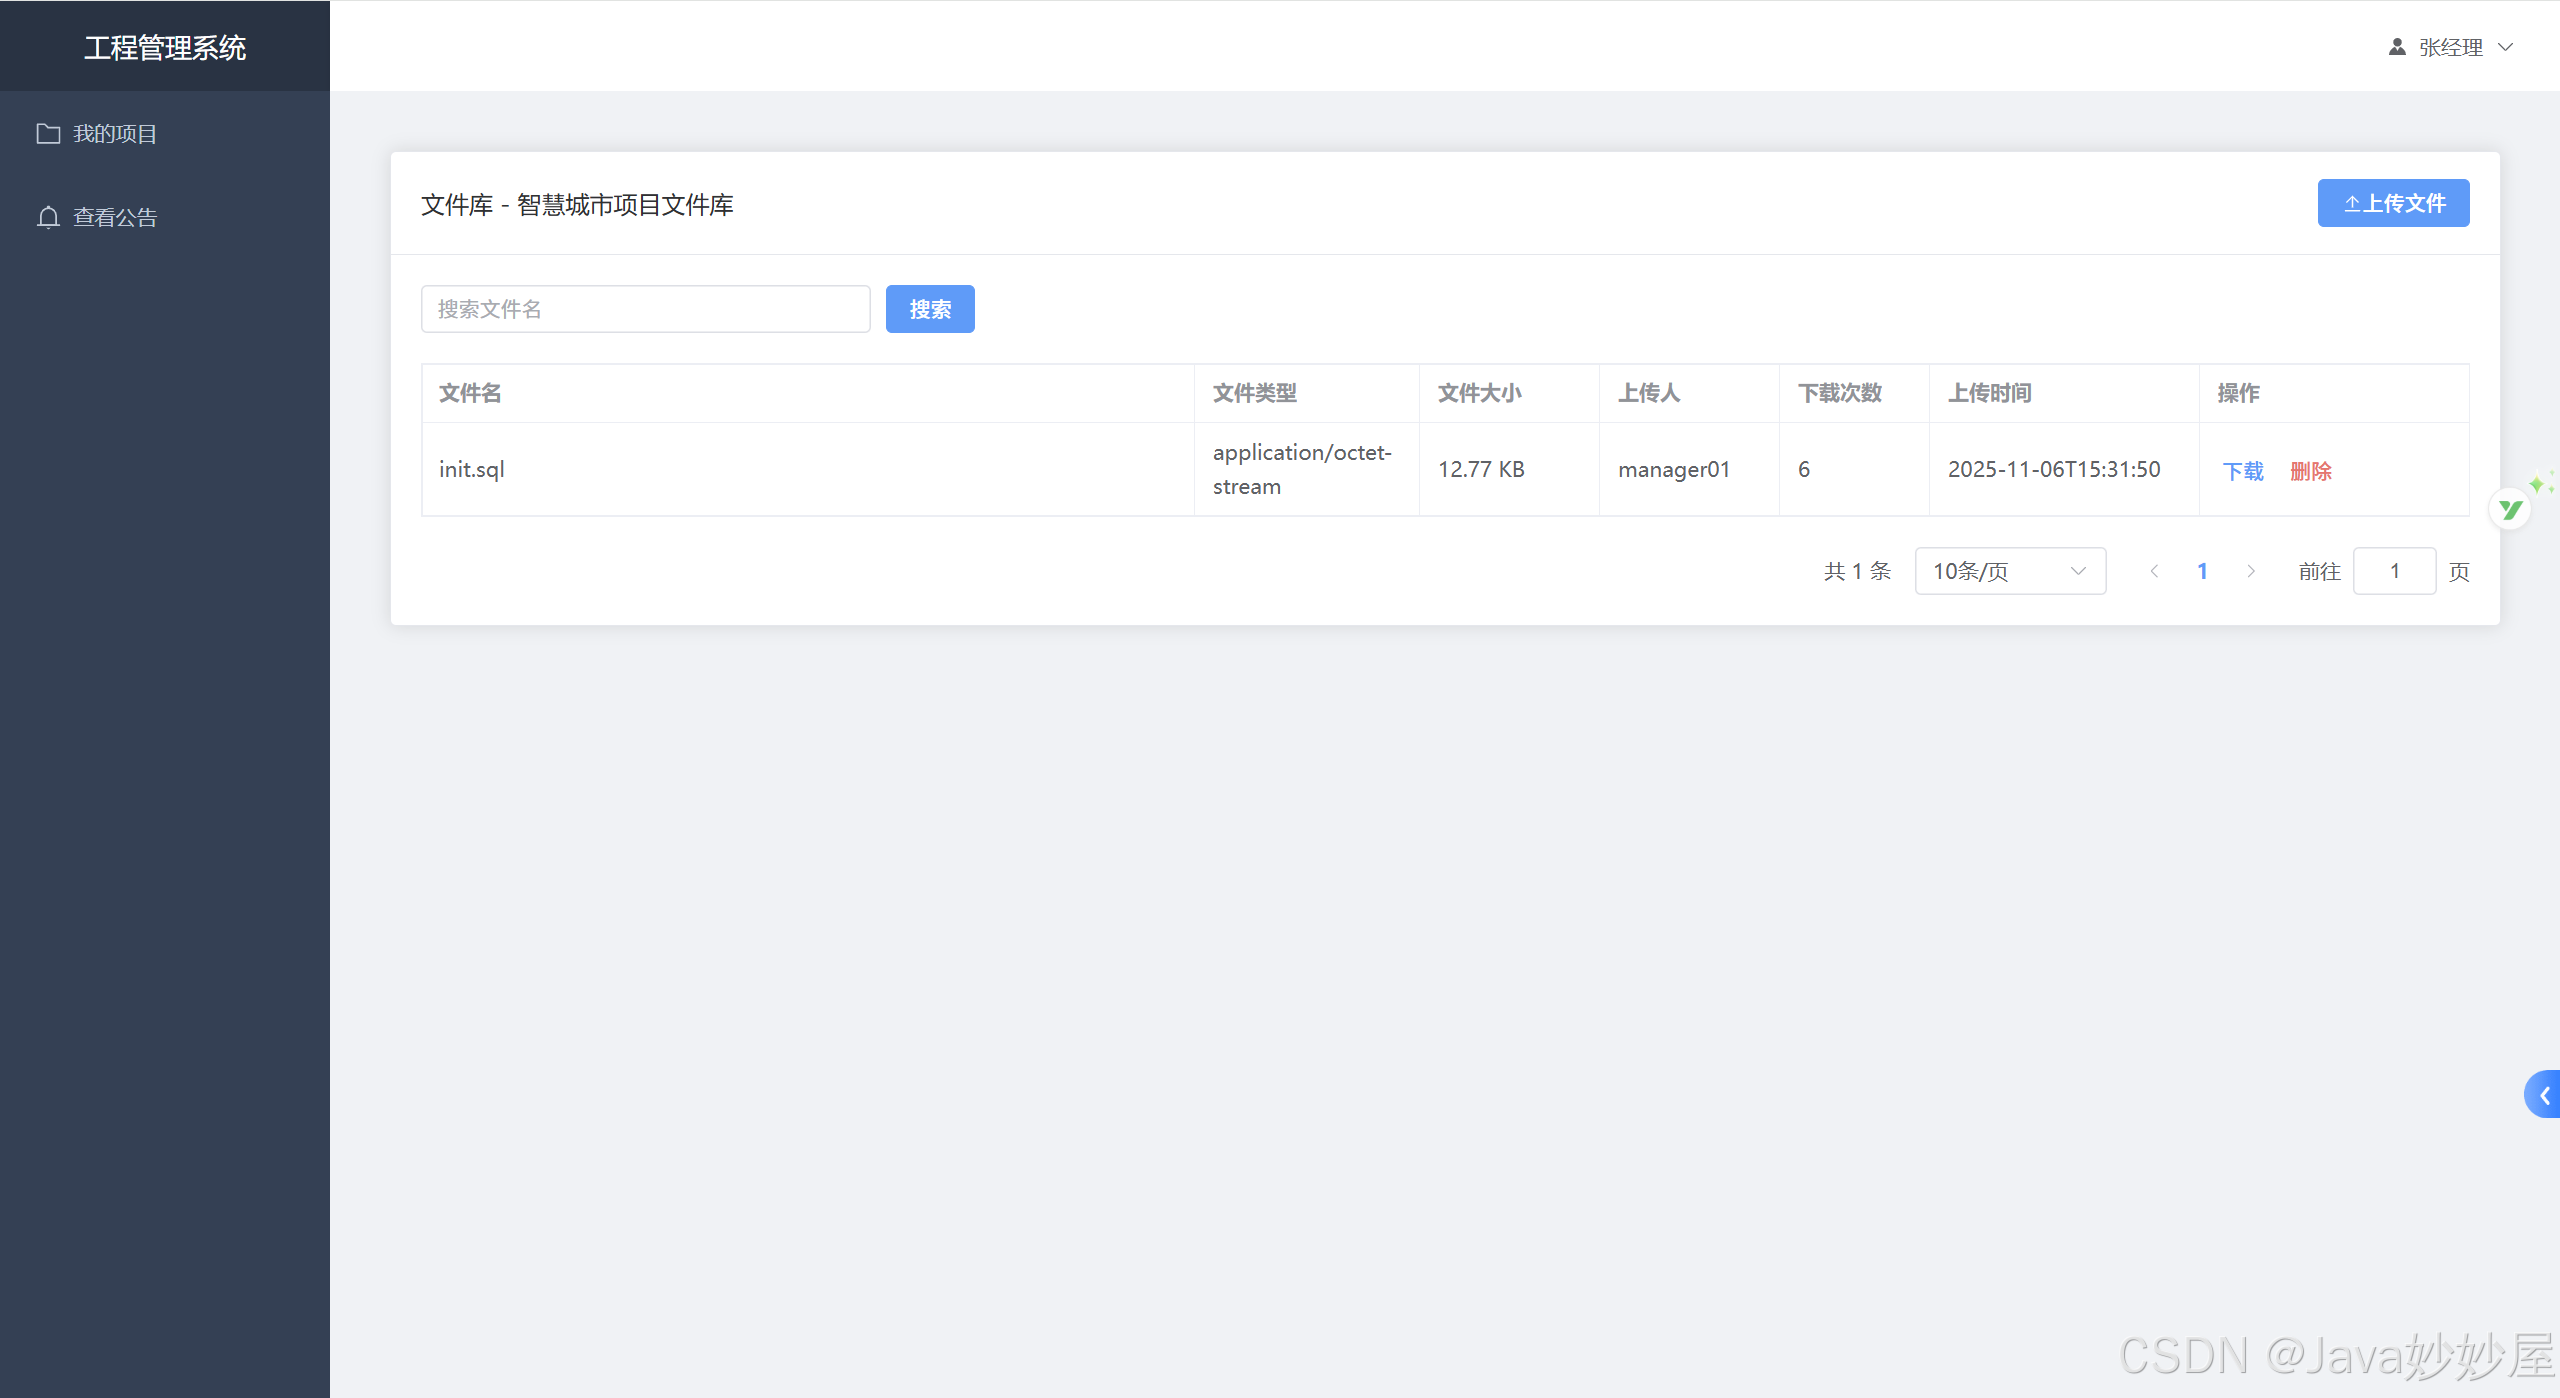This screenshot has height=1398, width=2560.
Task: Click the download count value 6
Action: click(1804, 469)
